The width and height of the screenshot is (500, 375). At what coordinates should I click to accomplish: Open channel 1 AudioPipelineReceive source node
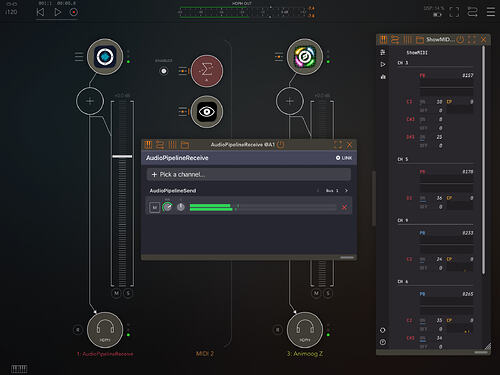pyautogui.click(x=105, y=57)
